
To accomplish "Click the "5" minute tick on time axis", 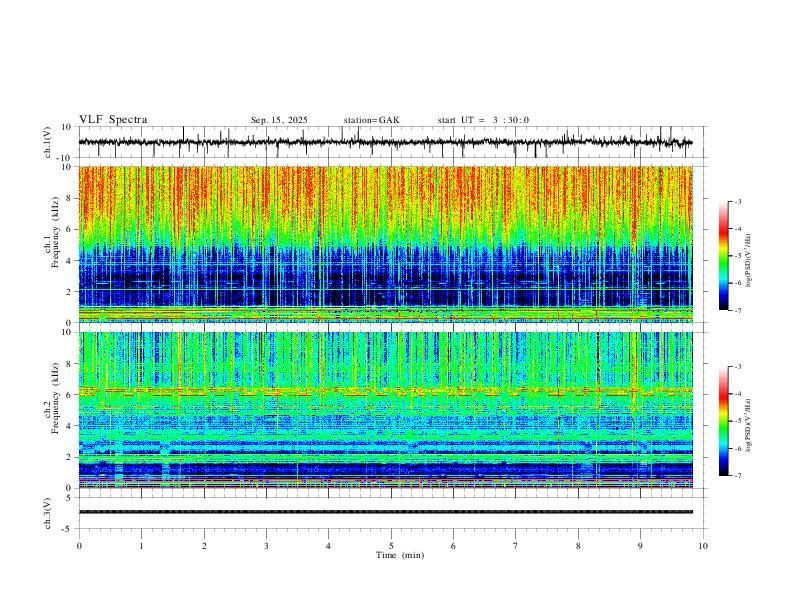I will (391, 546).
